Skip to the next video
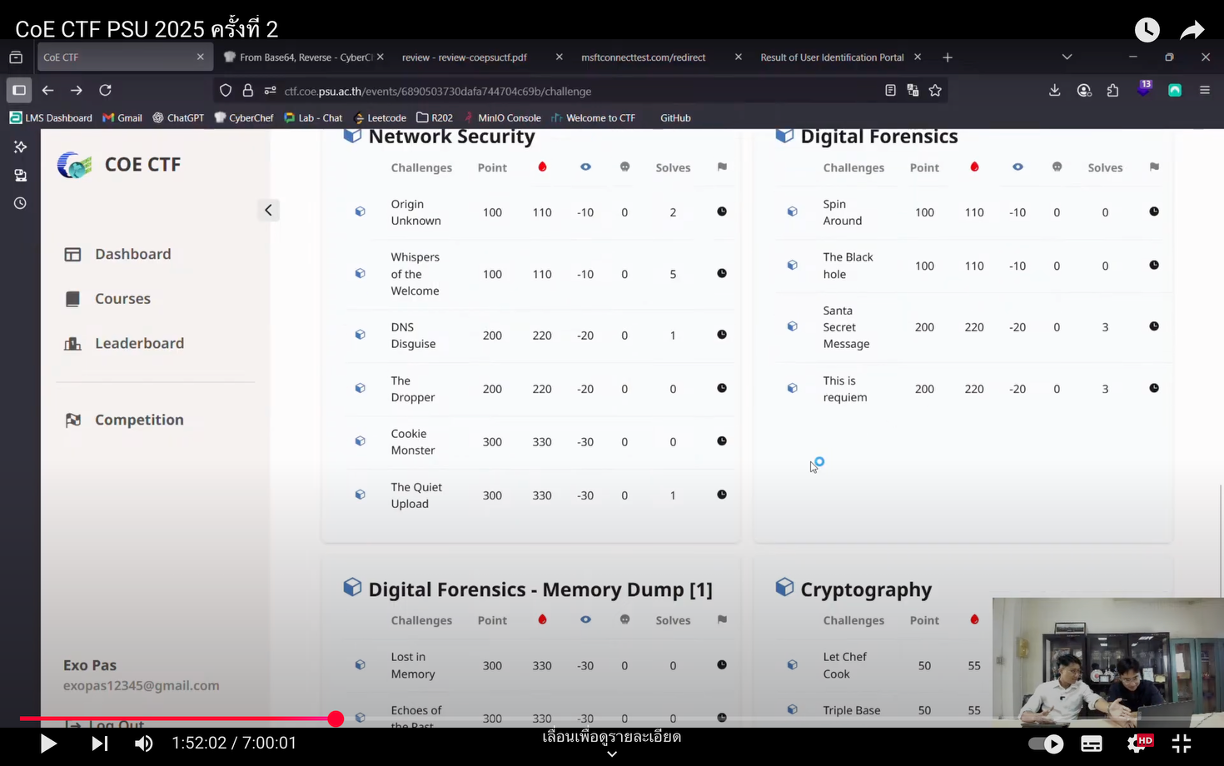This screenshot has height=766, width=1224. click(x=99, y=743)
